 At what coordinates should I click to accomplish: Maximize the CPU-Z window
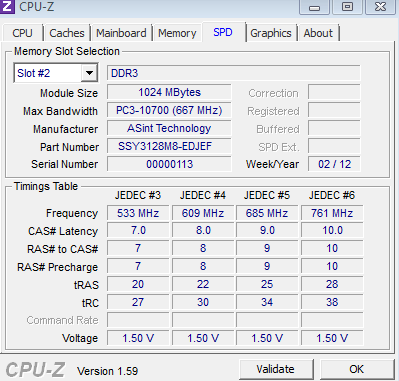pyautogui.click(x=347, y=7)
